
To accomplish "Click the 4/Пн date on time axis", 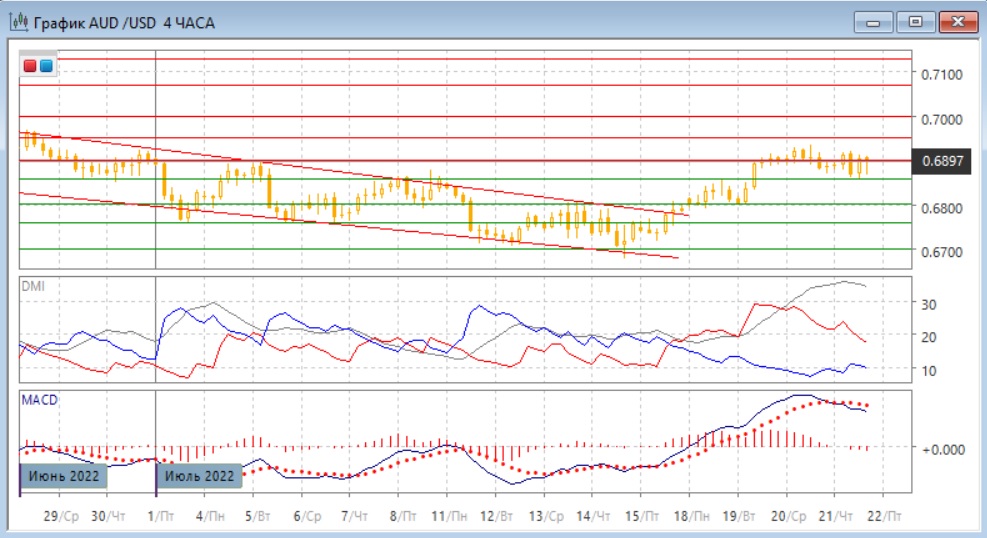I will point(209,515).
